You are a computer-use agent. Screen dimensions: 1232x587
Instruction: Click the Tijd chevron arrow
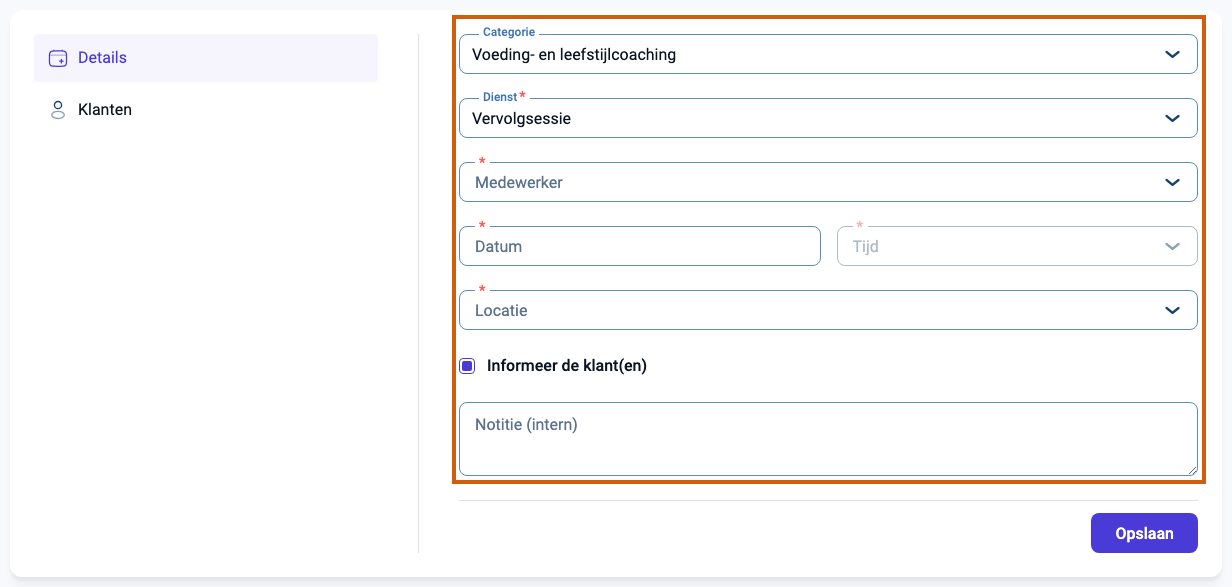point(1173,246)
